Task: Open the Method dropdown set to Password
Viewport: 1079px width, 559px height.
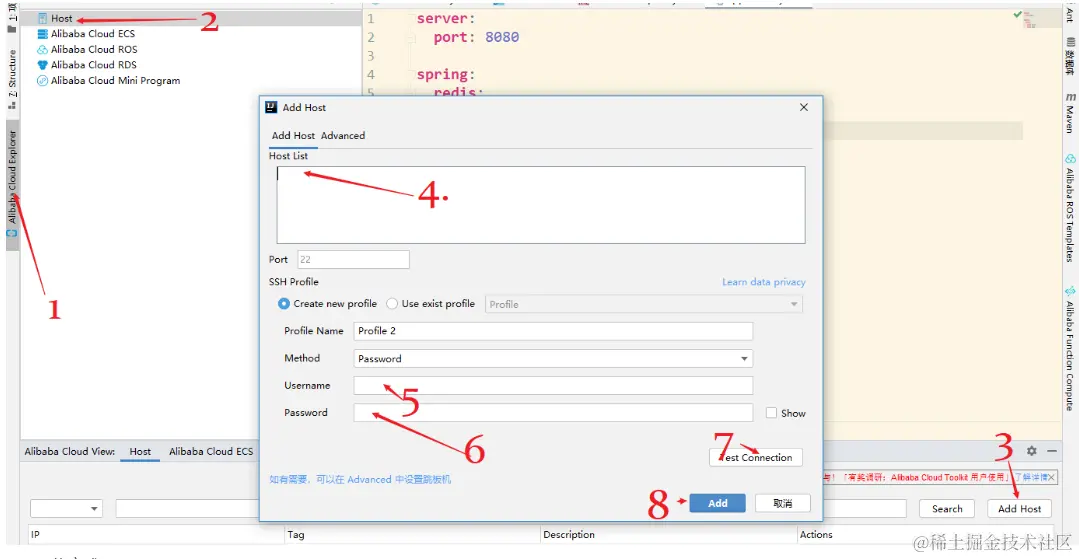Action: pyautogui.click(x=553, y=359)
